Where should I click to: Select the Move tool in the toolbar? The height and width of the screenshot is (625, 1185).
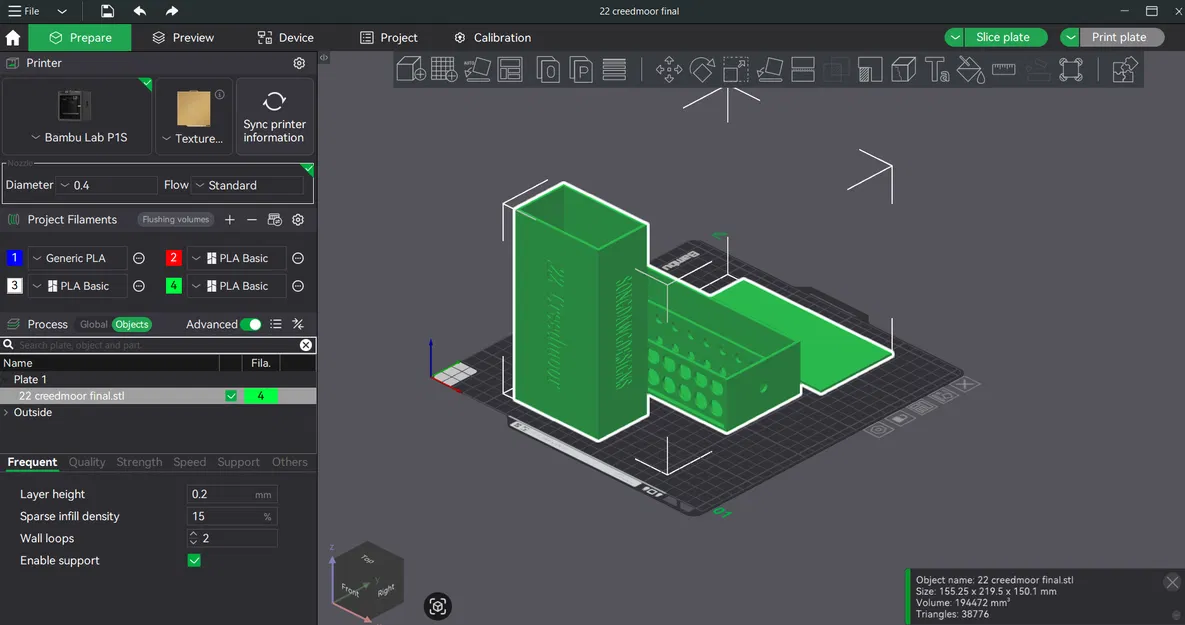click(669, 69)
